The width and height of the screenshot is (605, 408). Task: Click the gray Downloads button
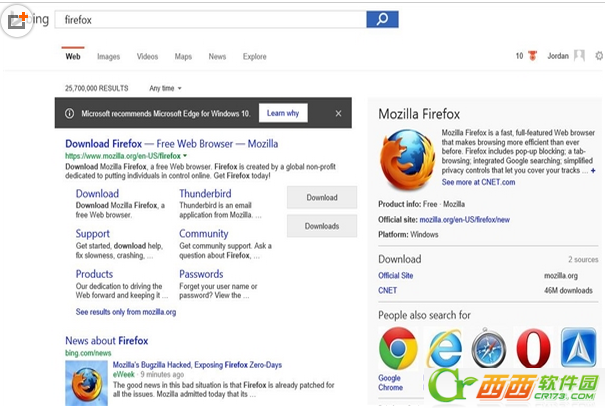click(322, 226)
